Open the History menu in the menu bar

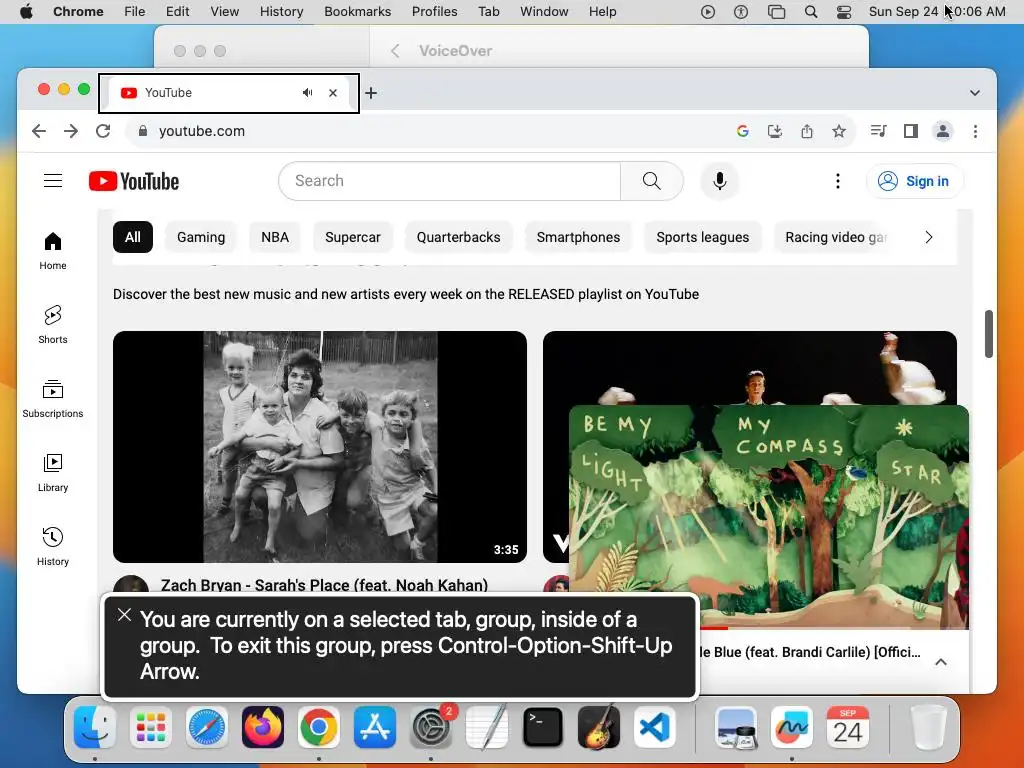[281, 12]
